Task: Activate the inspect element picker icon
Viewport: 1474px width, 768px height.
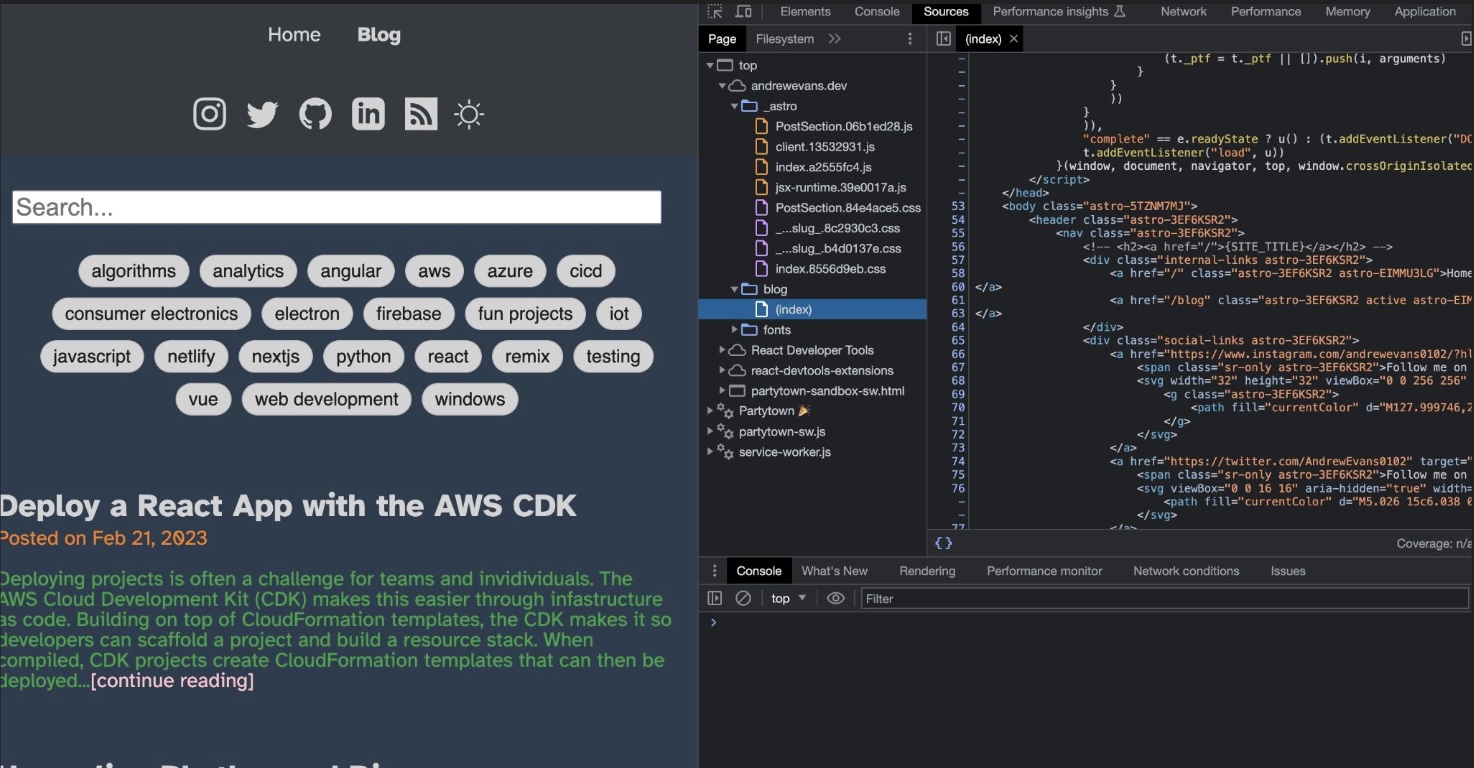Action: 715,12
